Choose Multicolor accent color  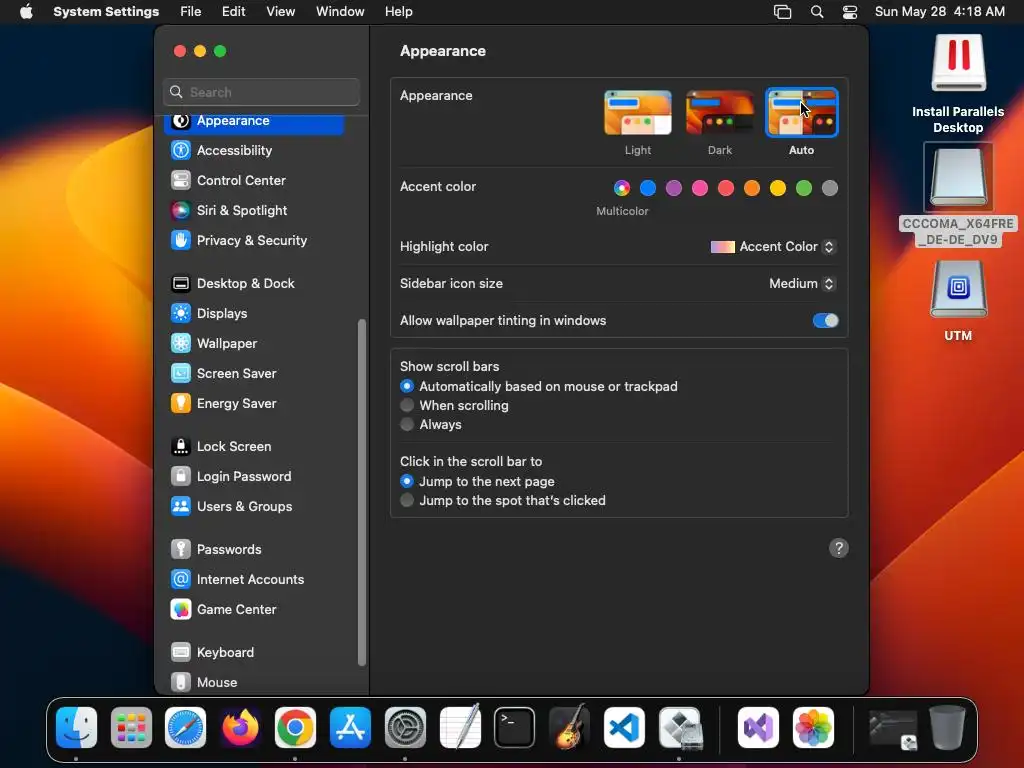[622, 188]
